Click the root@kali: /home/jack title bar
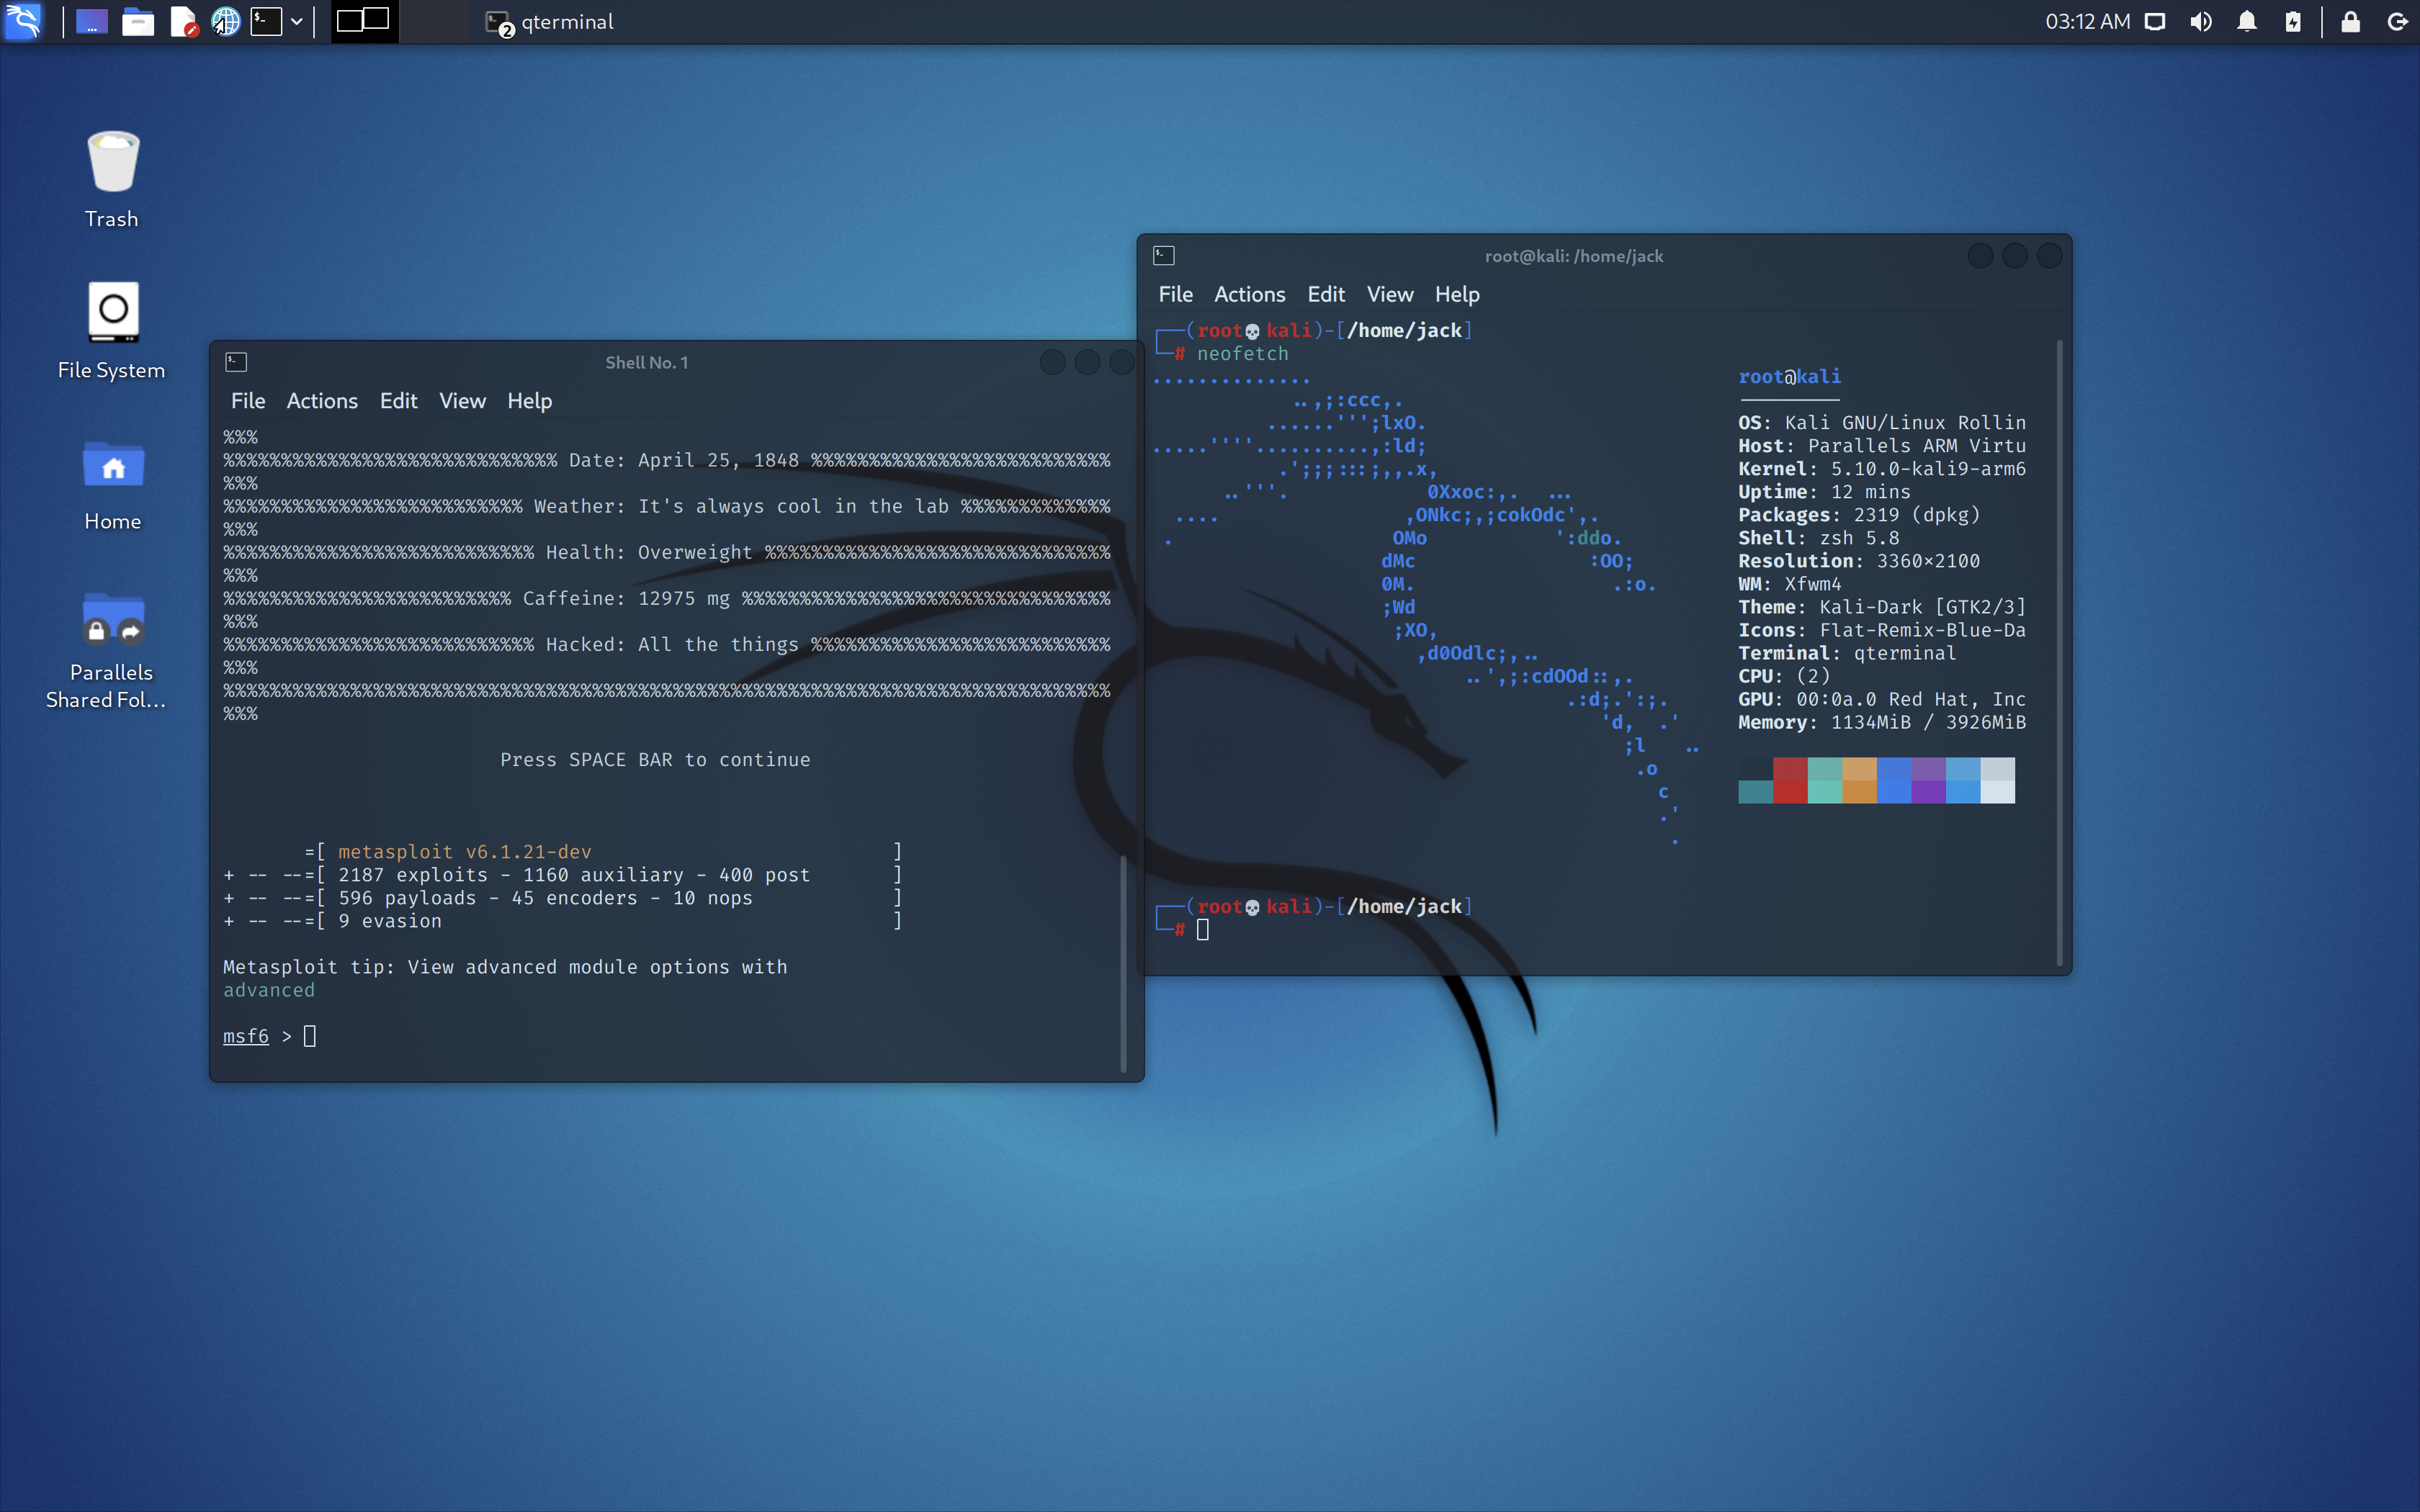Image resolution: width=2420 pixels, height=1512 pixels. 1574,256
